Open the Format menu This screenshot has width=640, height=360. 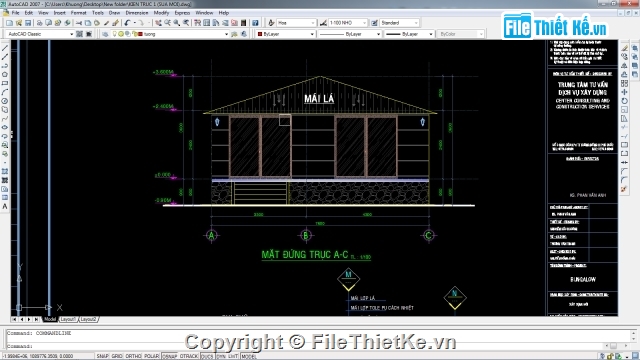click(x=78, y=13)
